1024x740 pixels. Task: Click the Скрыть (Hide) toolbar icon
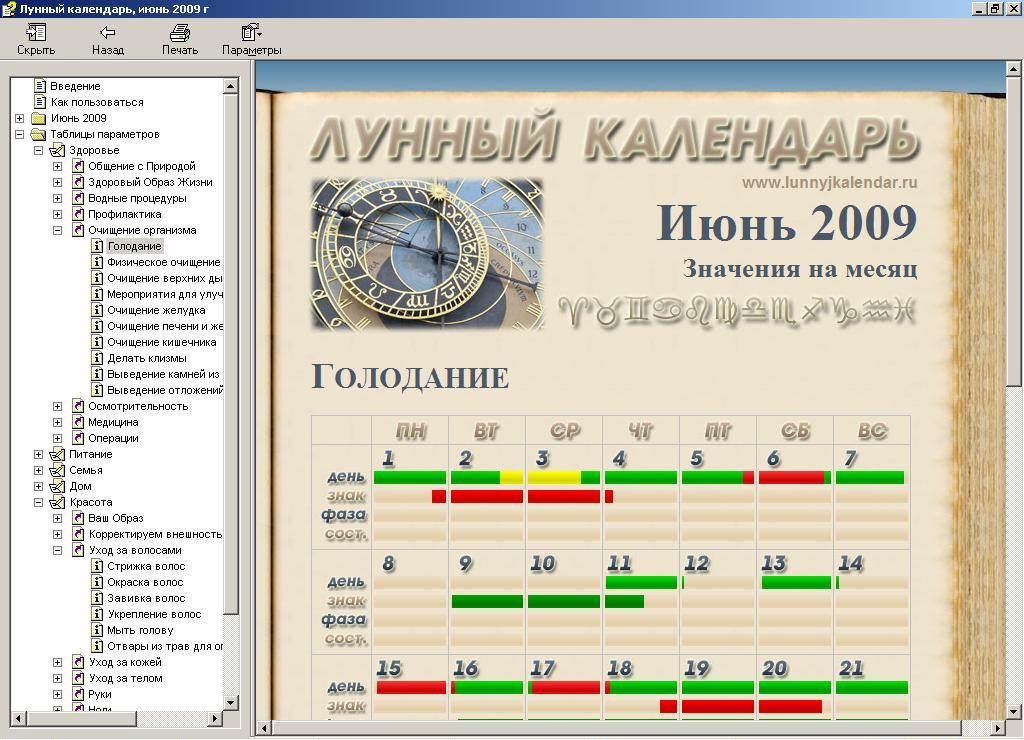tap(36, 32)
